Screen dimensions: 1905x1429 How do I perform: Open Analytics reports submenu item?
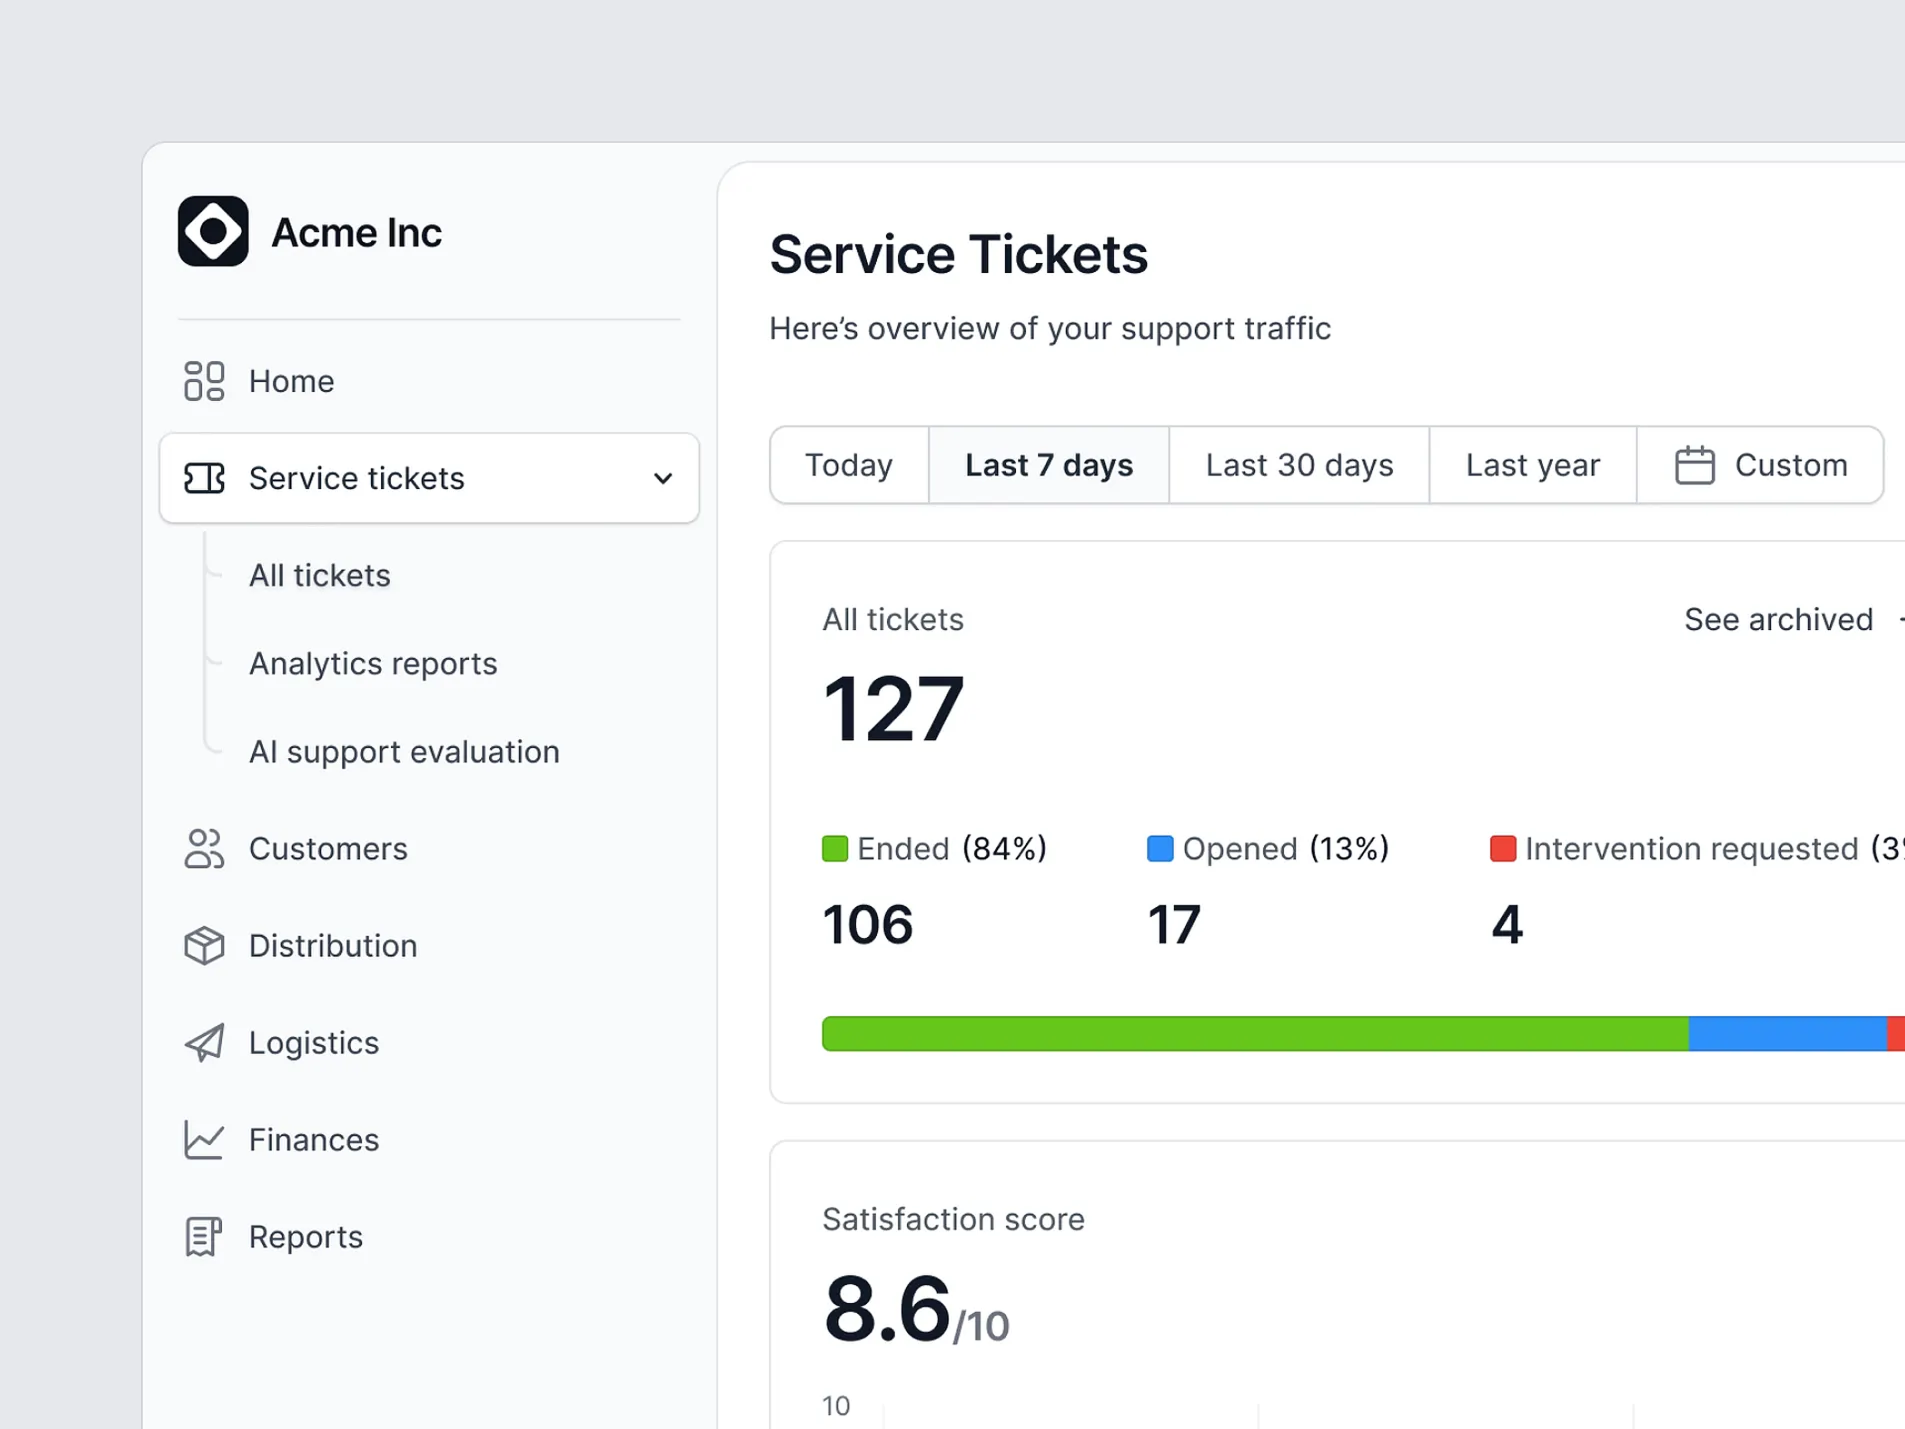point(373,663)
